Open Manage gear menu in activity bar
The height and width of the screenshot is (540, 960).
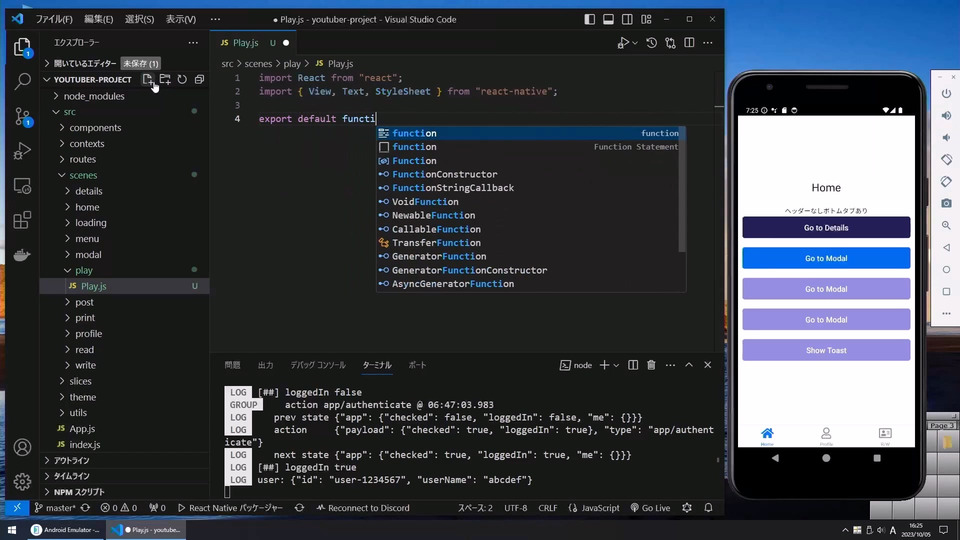tap(22, 482)
